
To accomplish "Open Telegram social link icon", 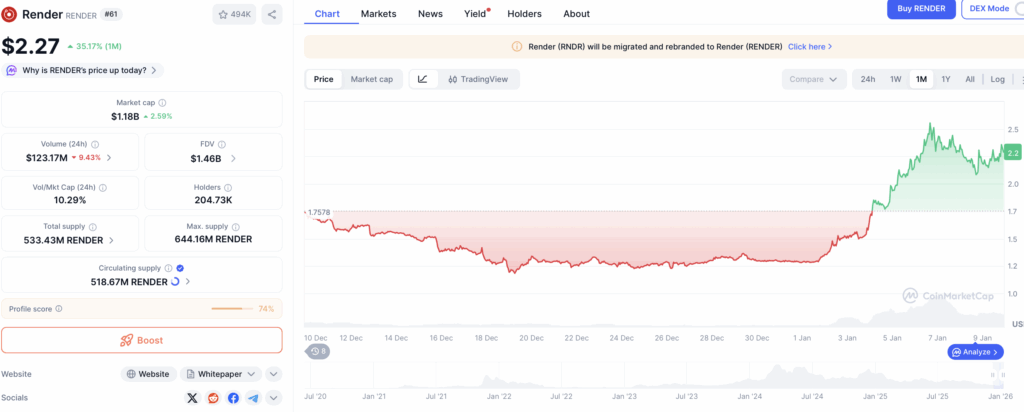I will pyautogui.click(x=253, y=398).
